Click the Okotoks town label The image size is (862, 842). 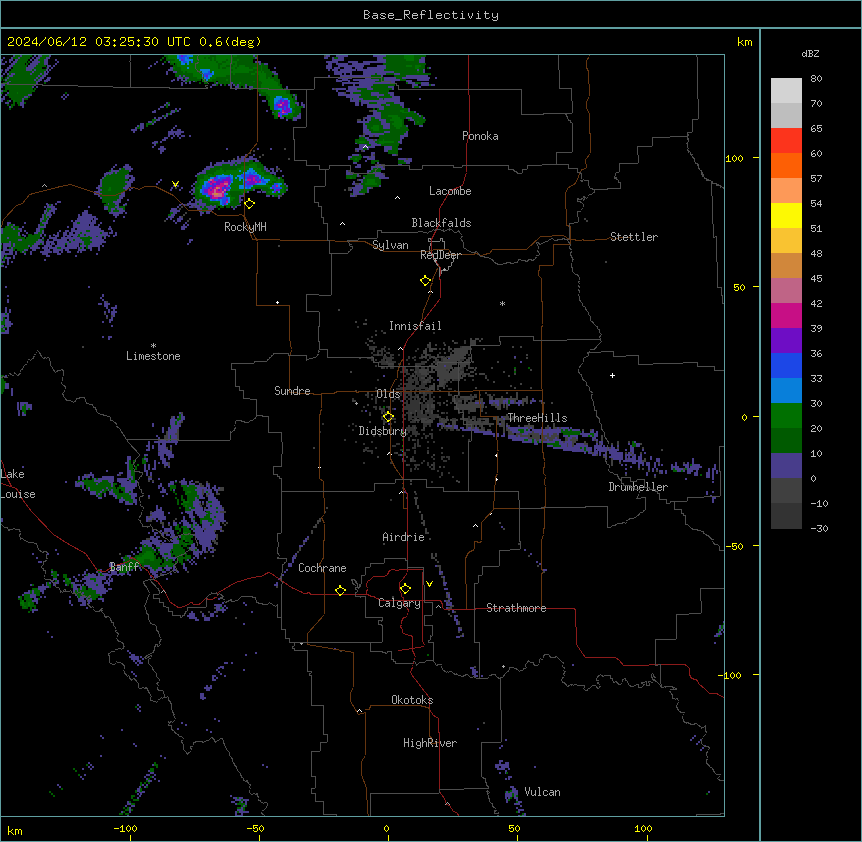pos(412,700)
